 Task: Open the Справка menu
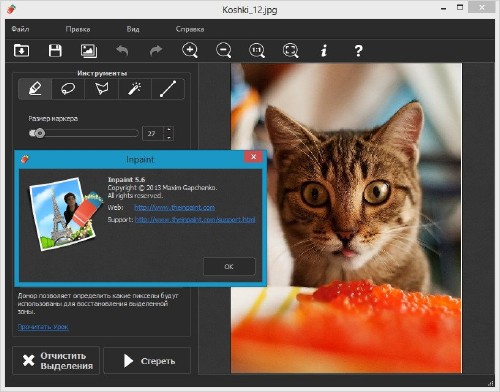[x=190, y=29]
